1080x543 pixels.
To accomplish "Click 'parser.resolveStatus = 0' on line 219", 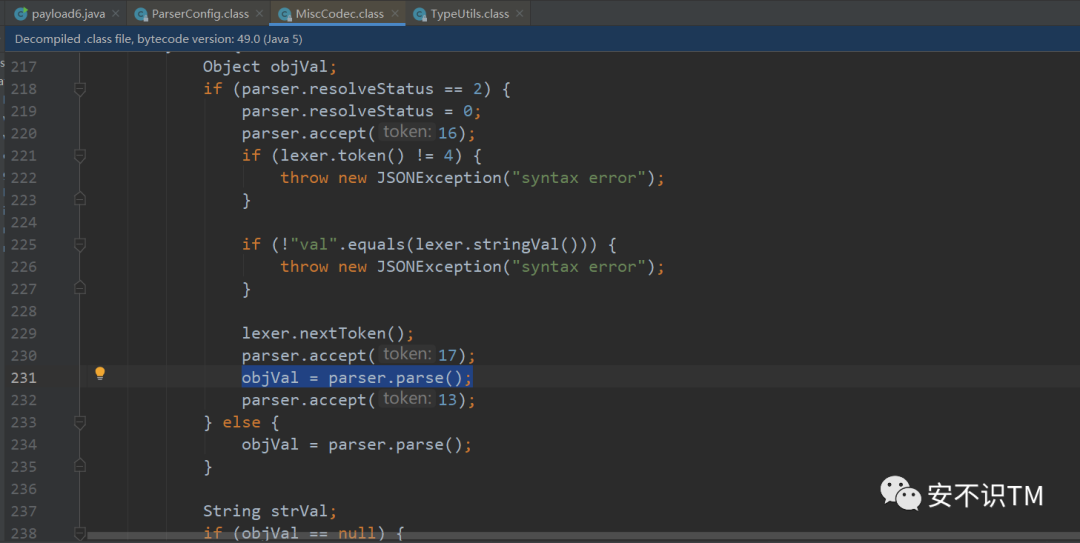I will [357, 111].
